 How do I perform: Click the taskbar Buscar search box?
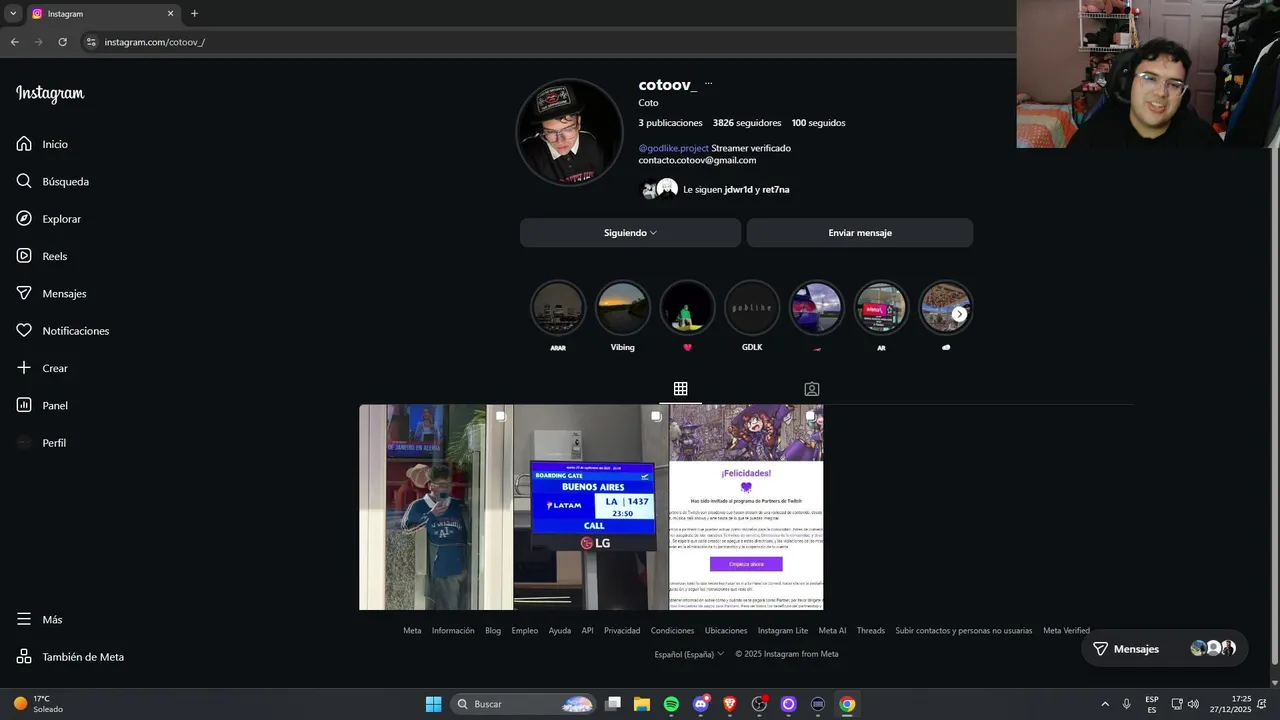click(523, 704)
